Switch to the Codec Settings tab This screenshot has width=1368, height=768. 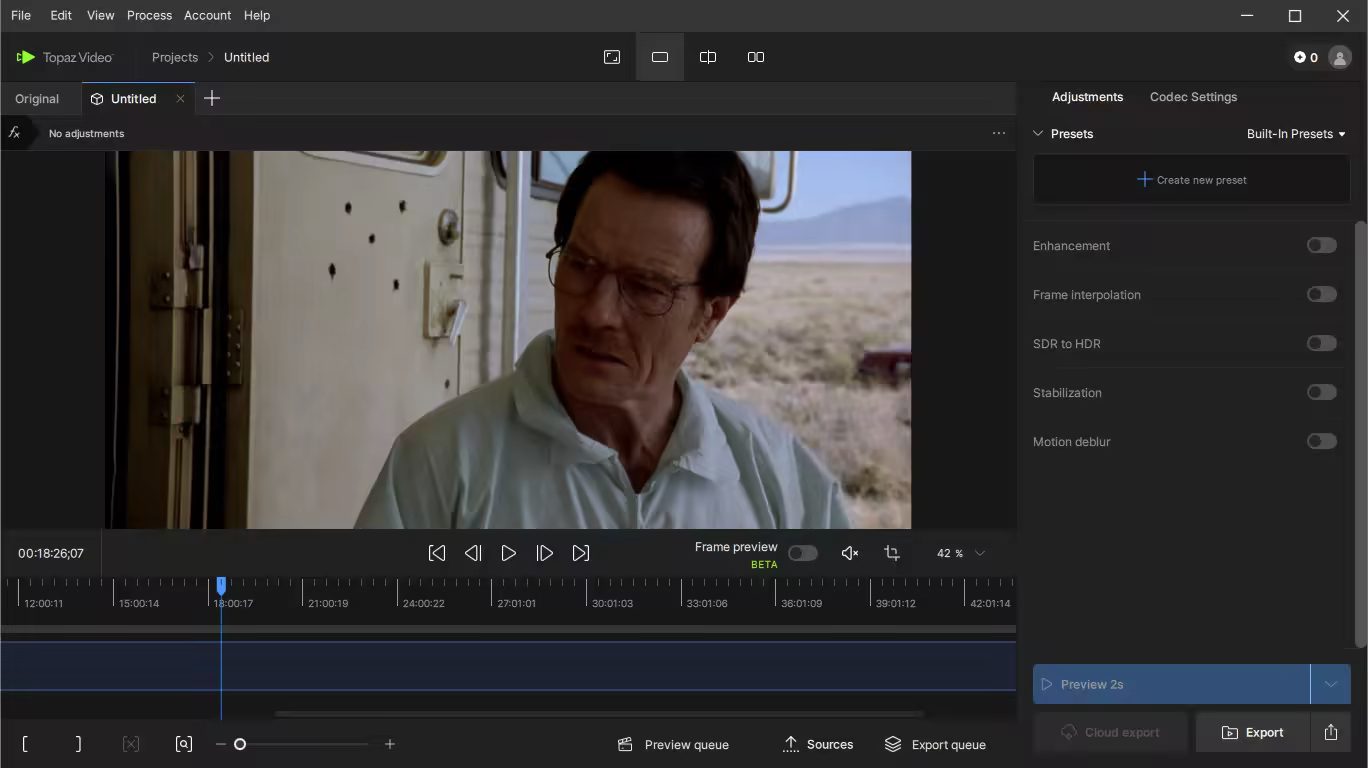pos(1193,97)
